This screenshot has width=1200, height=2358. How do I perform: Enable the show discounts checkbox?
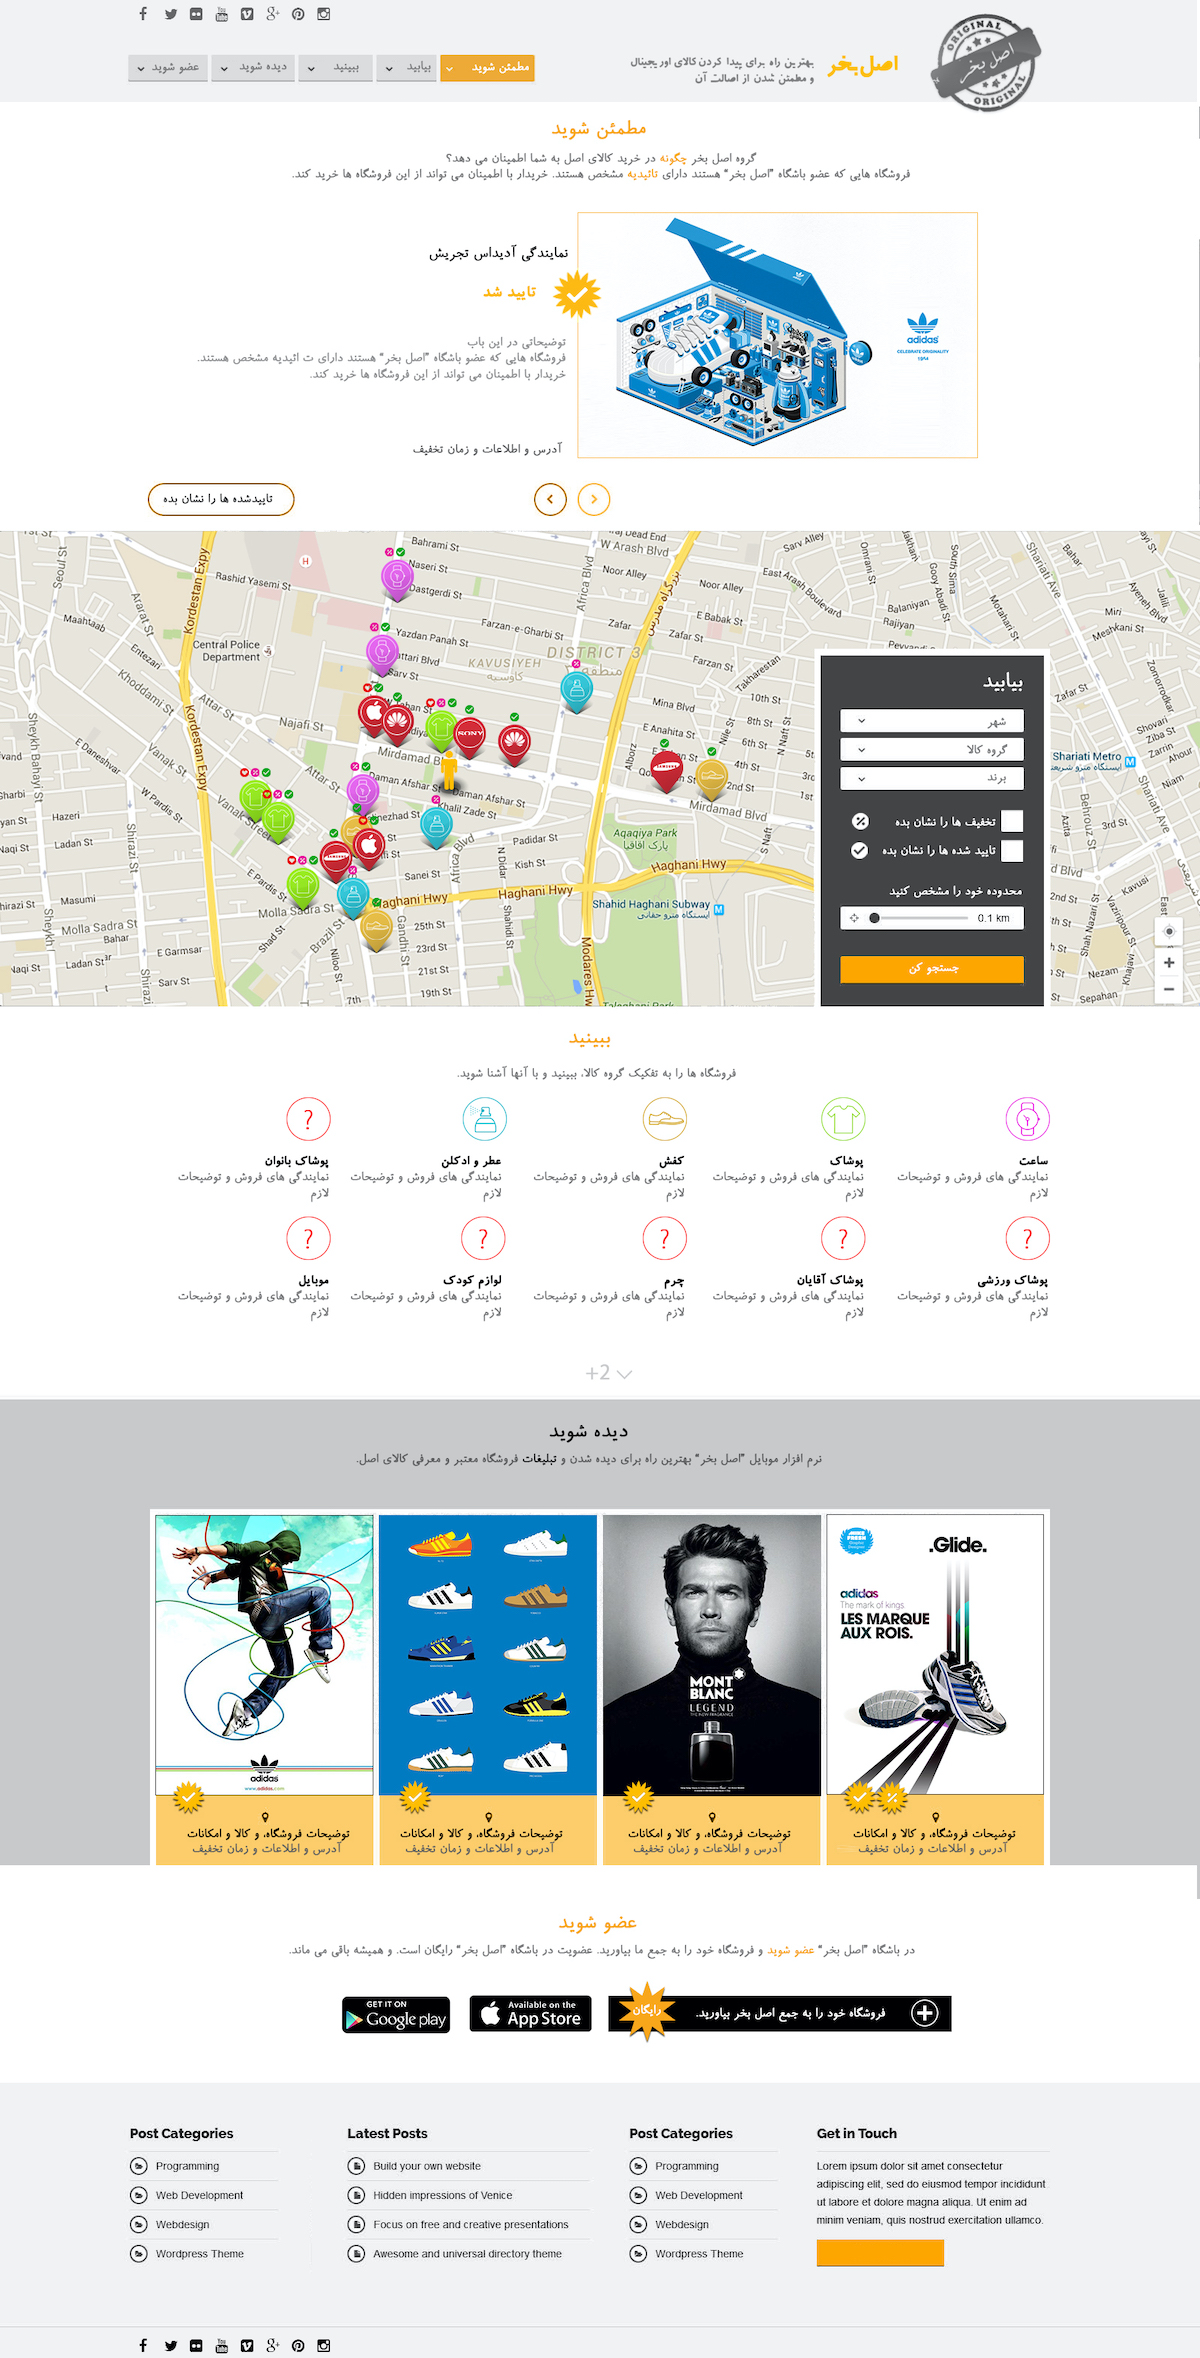point(1012,821)
